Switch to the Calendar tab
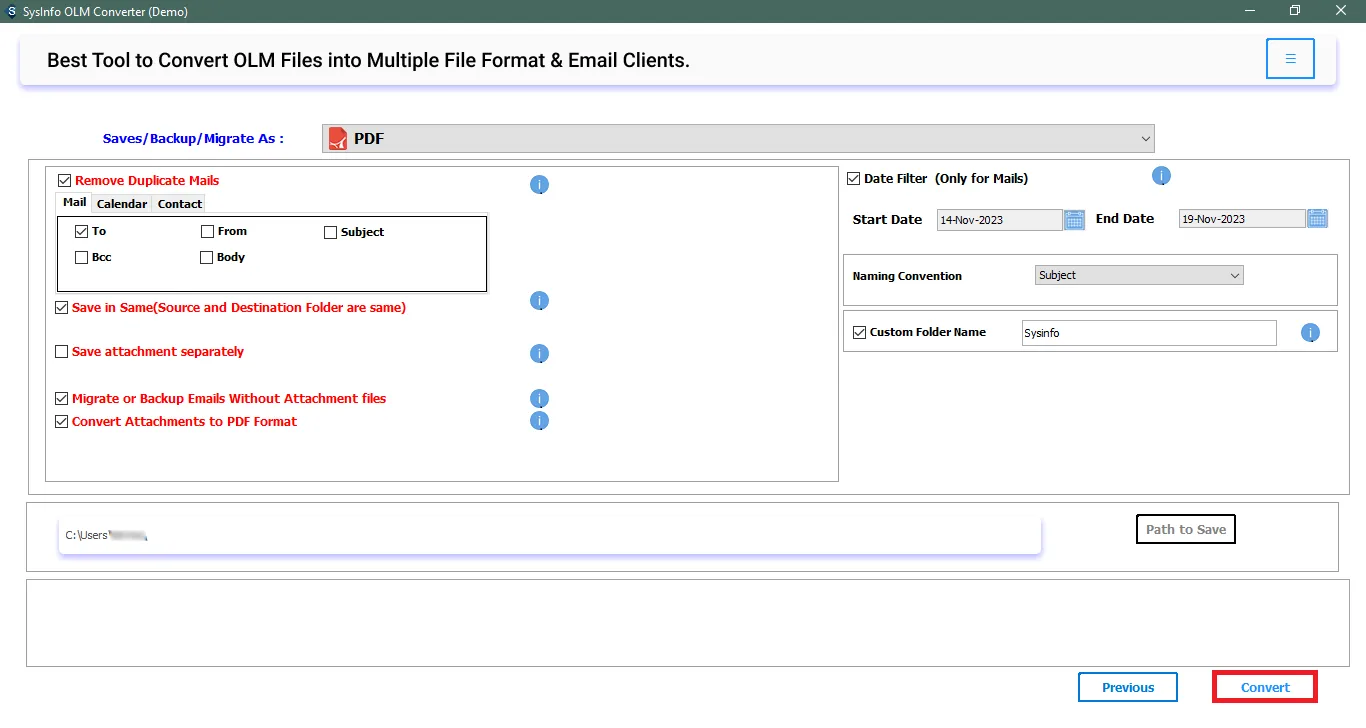This screenshot has height=728, width=1366. [122, 204]
